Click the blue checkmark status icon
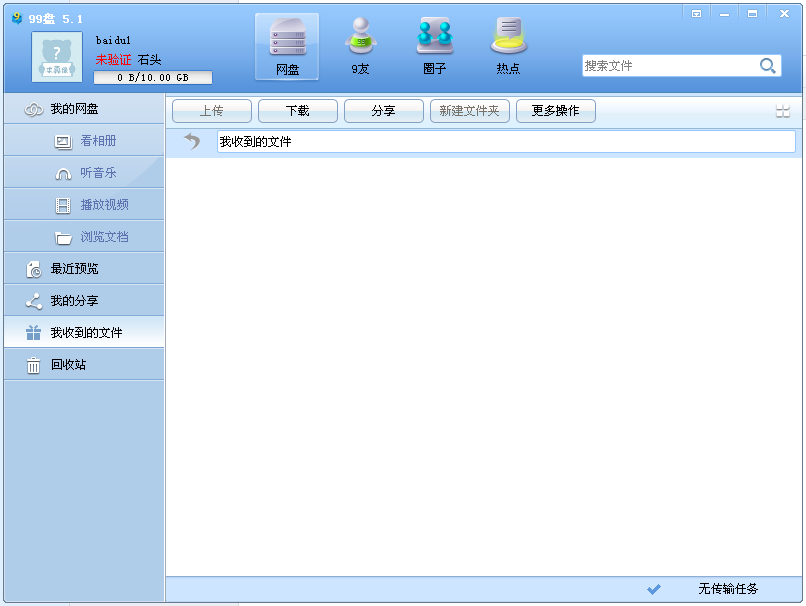806x606 pixels. (654, 589)
